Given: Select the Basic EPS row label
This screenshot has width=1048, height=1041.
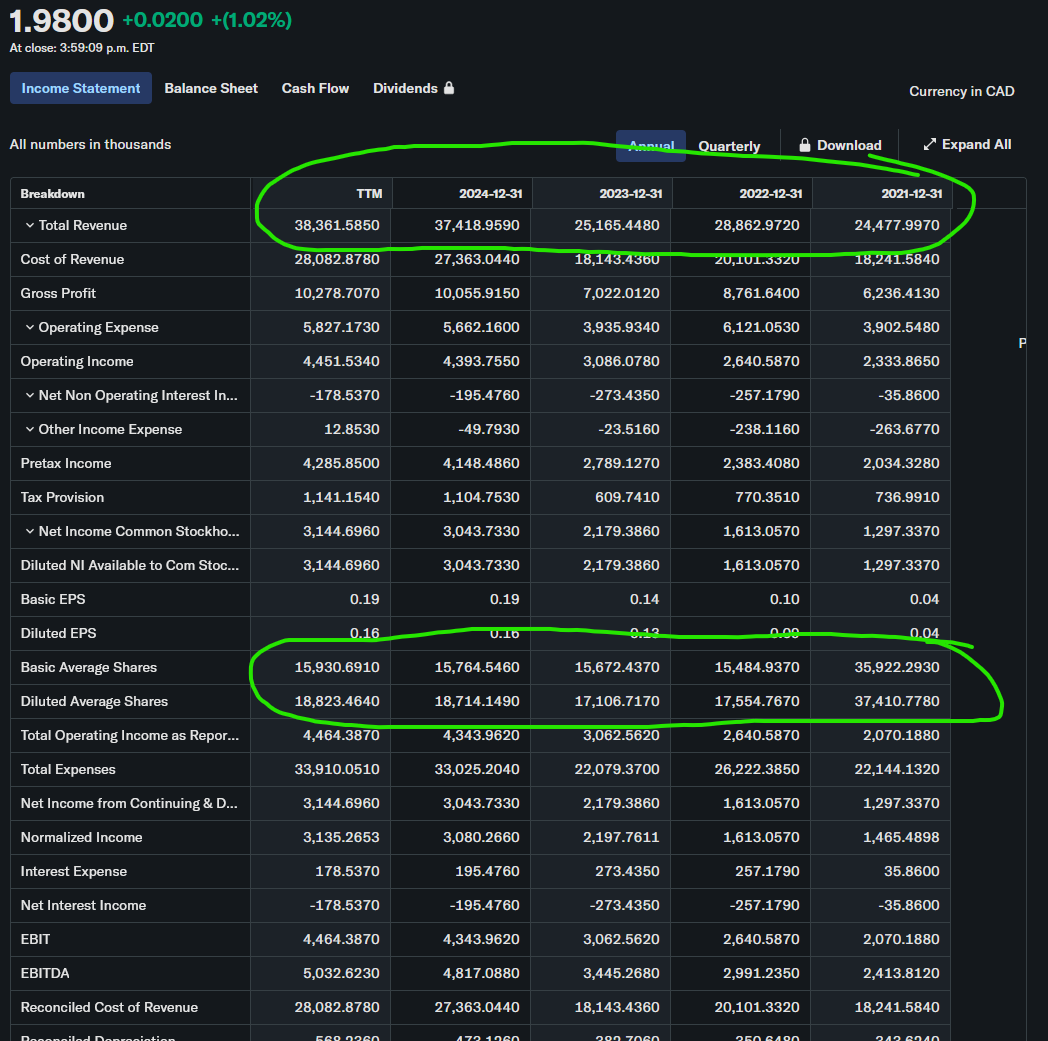Looking at the screenshot, I should [53, 599].
